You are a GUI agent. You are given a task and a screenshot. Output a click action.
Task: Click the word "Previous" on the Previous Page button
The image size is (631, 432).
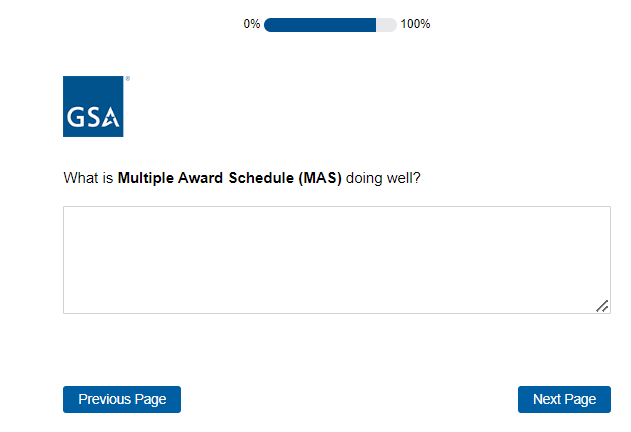(105, 399)
